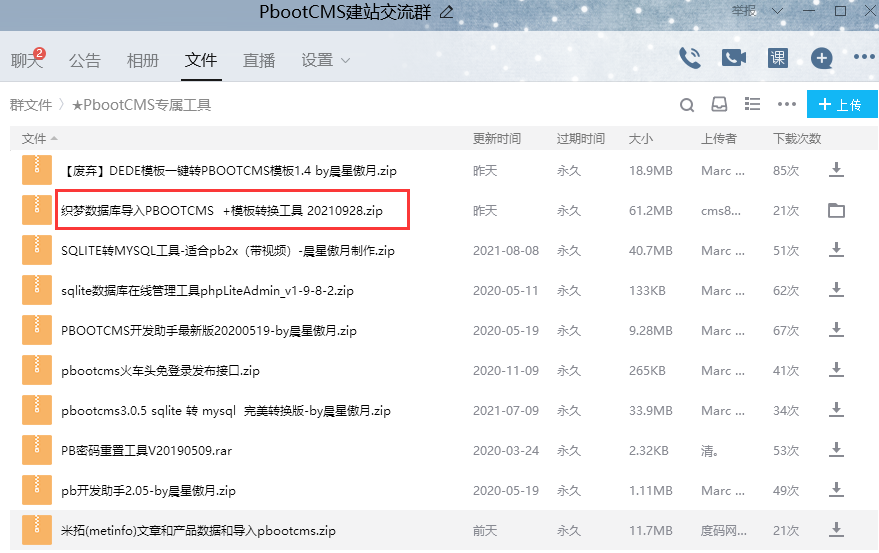879x553 pixels.
Task: Click the 2021-08-08 update date
Action: pos(506,251)
